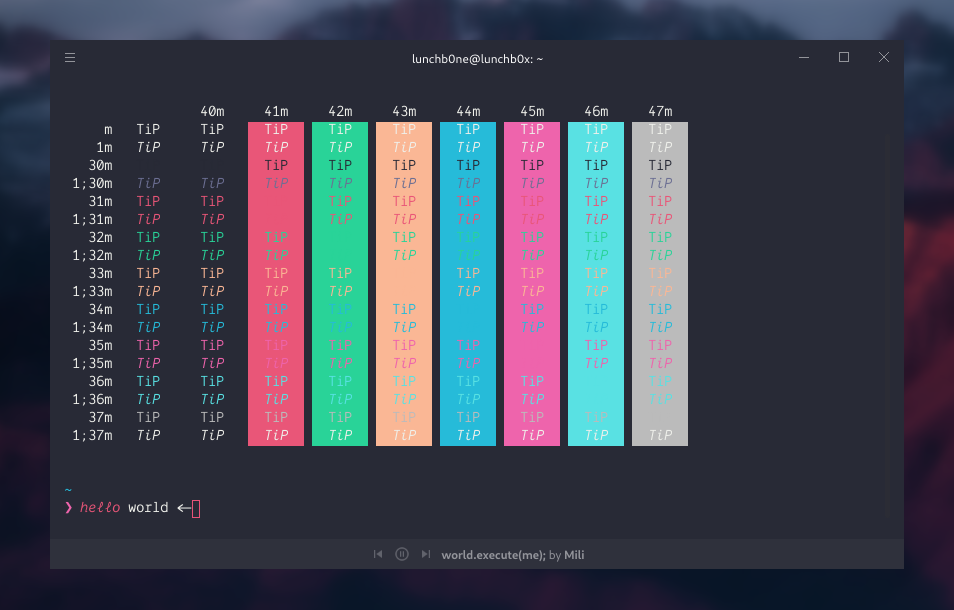Click TiP in blue 44m column, 33m row

click(468, 273)
